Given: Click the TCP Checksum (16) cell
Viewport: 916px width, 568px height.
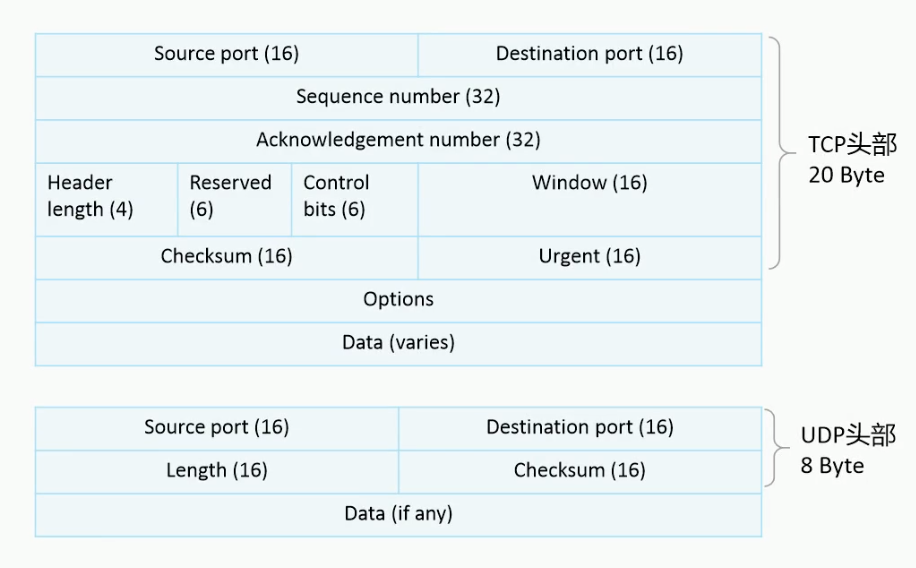Looking at the screenshot, I should pyautogui.click(x=227, y=258).
